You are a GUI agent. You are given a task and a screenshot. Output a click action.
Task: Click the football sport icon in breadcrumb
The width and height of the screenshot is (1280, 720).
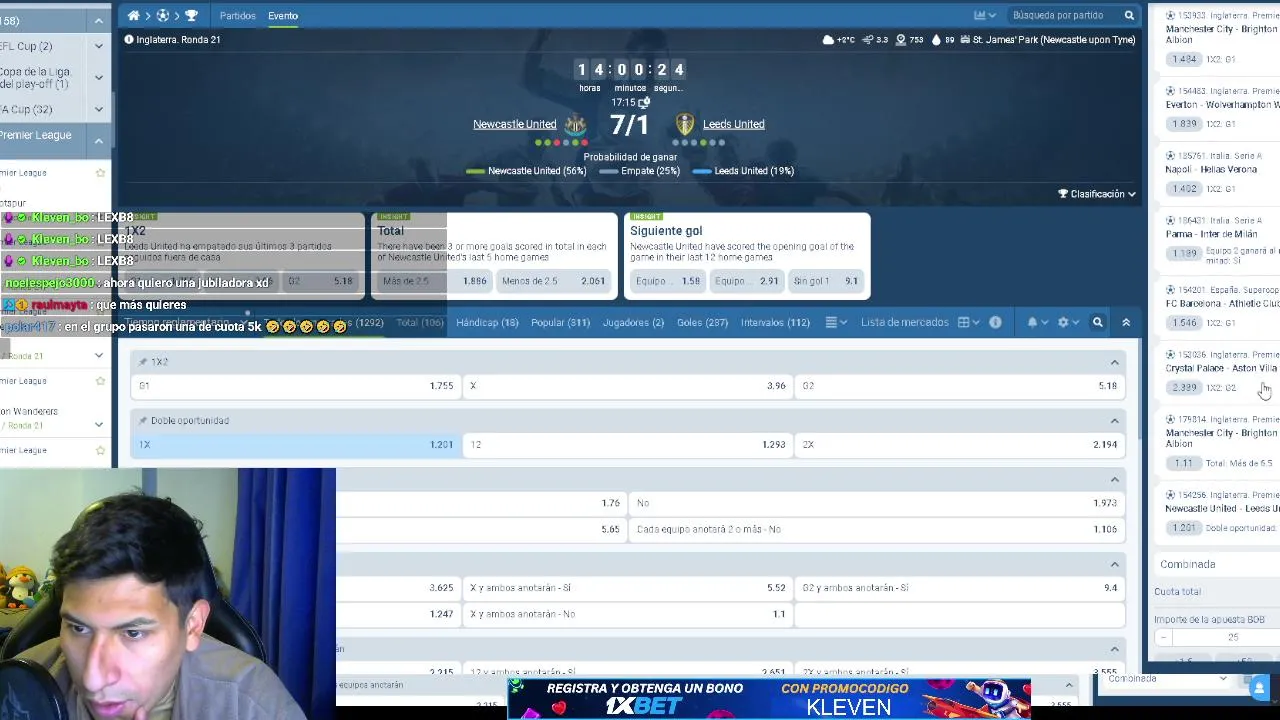tap(163, 16)
